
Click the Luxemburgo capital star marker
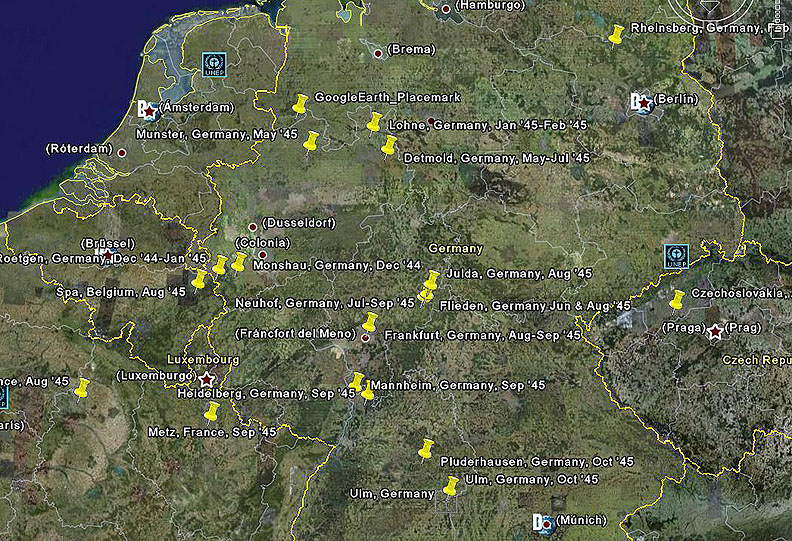(207, 379)
